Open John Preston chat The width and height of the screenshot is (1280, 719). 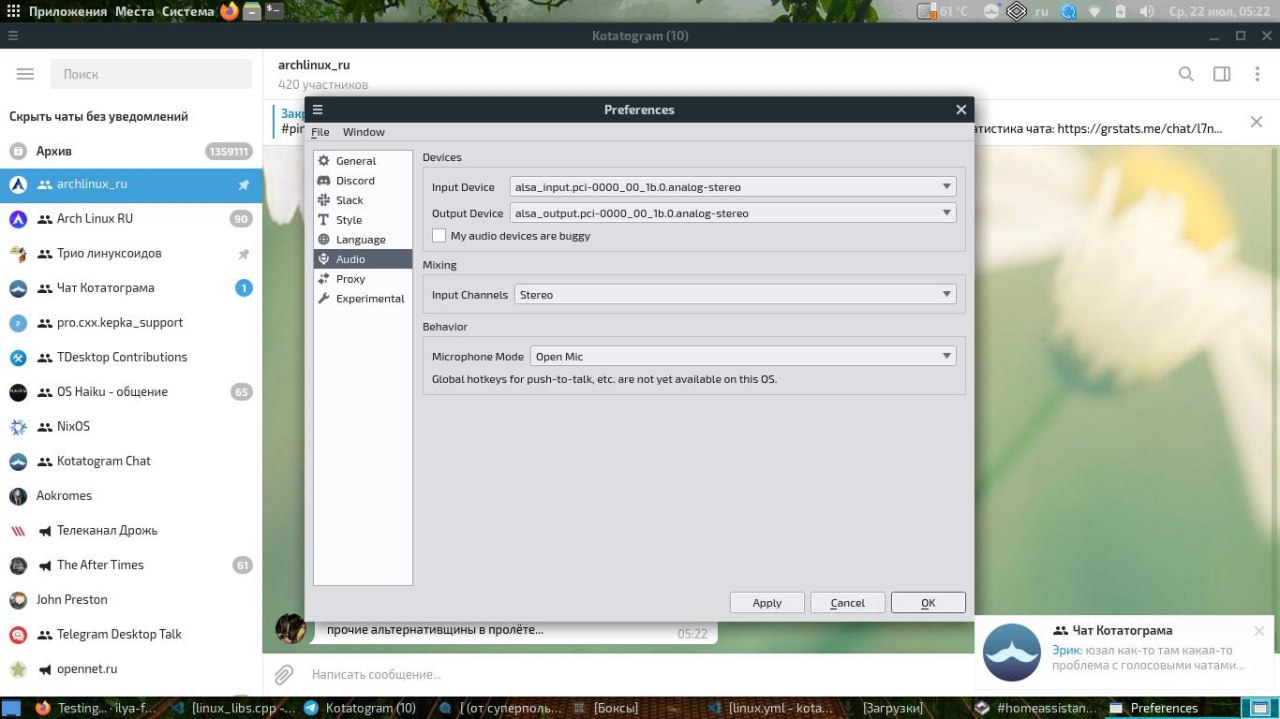coord(131,600)
